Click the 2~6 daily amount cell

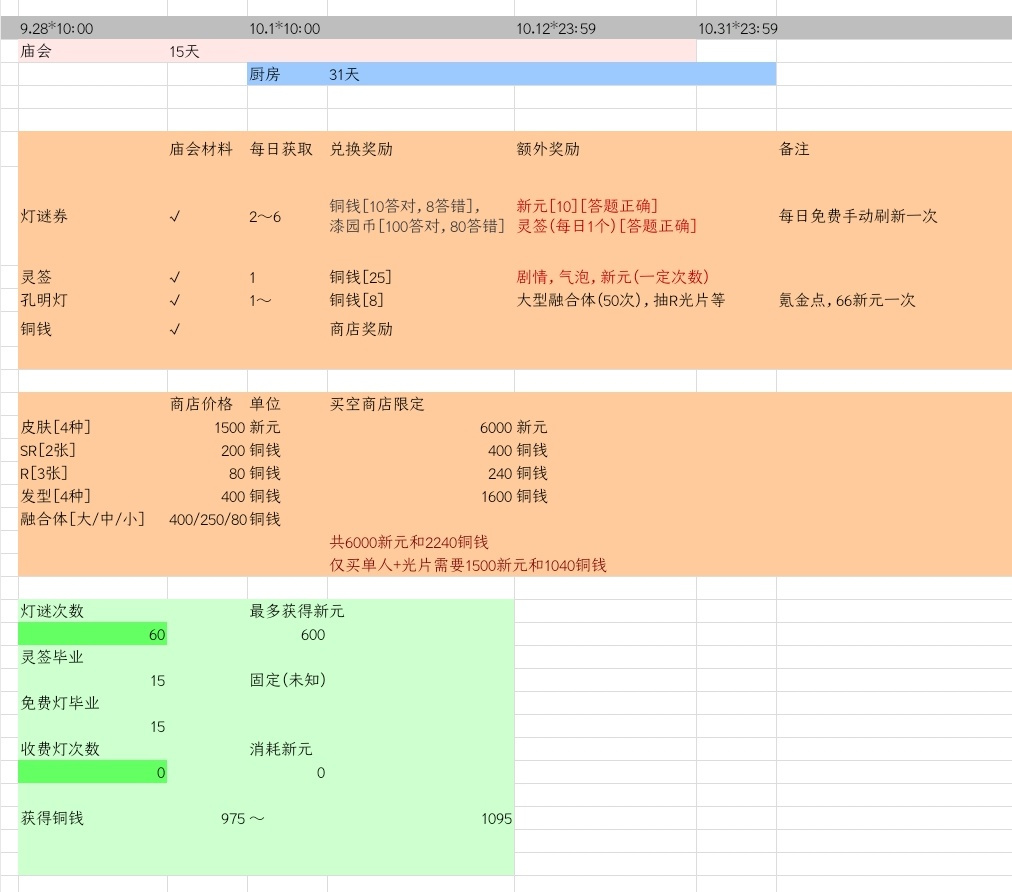click(x=265, y=217)
